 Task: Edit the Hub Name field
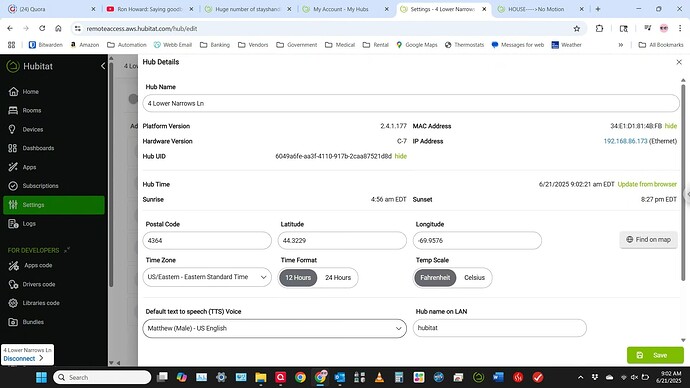[x=411, y=103]
